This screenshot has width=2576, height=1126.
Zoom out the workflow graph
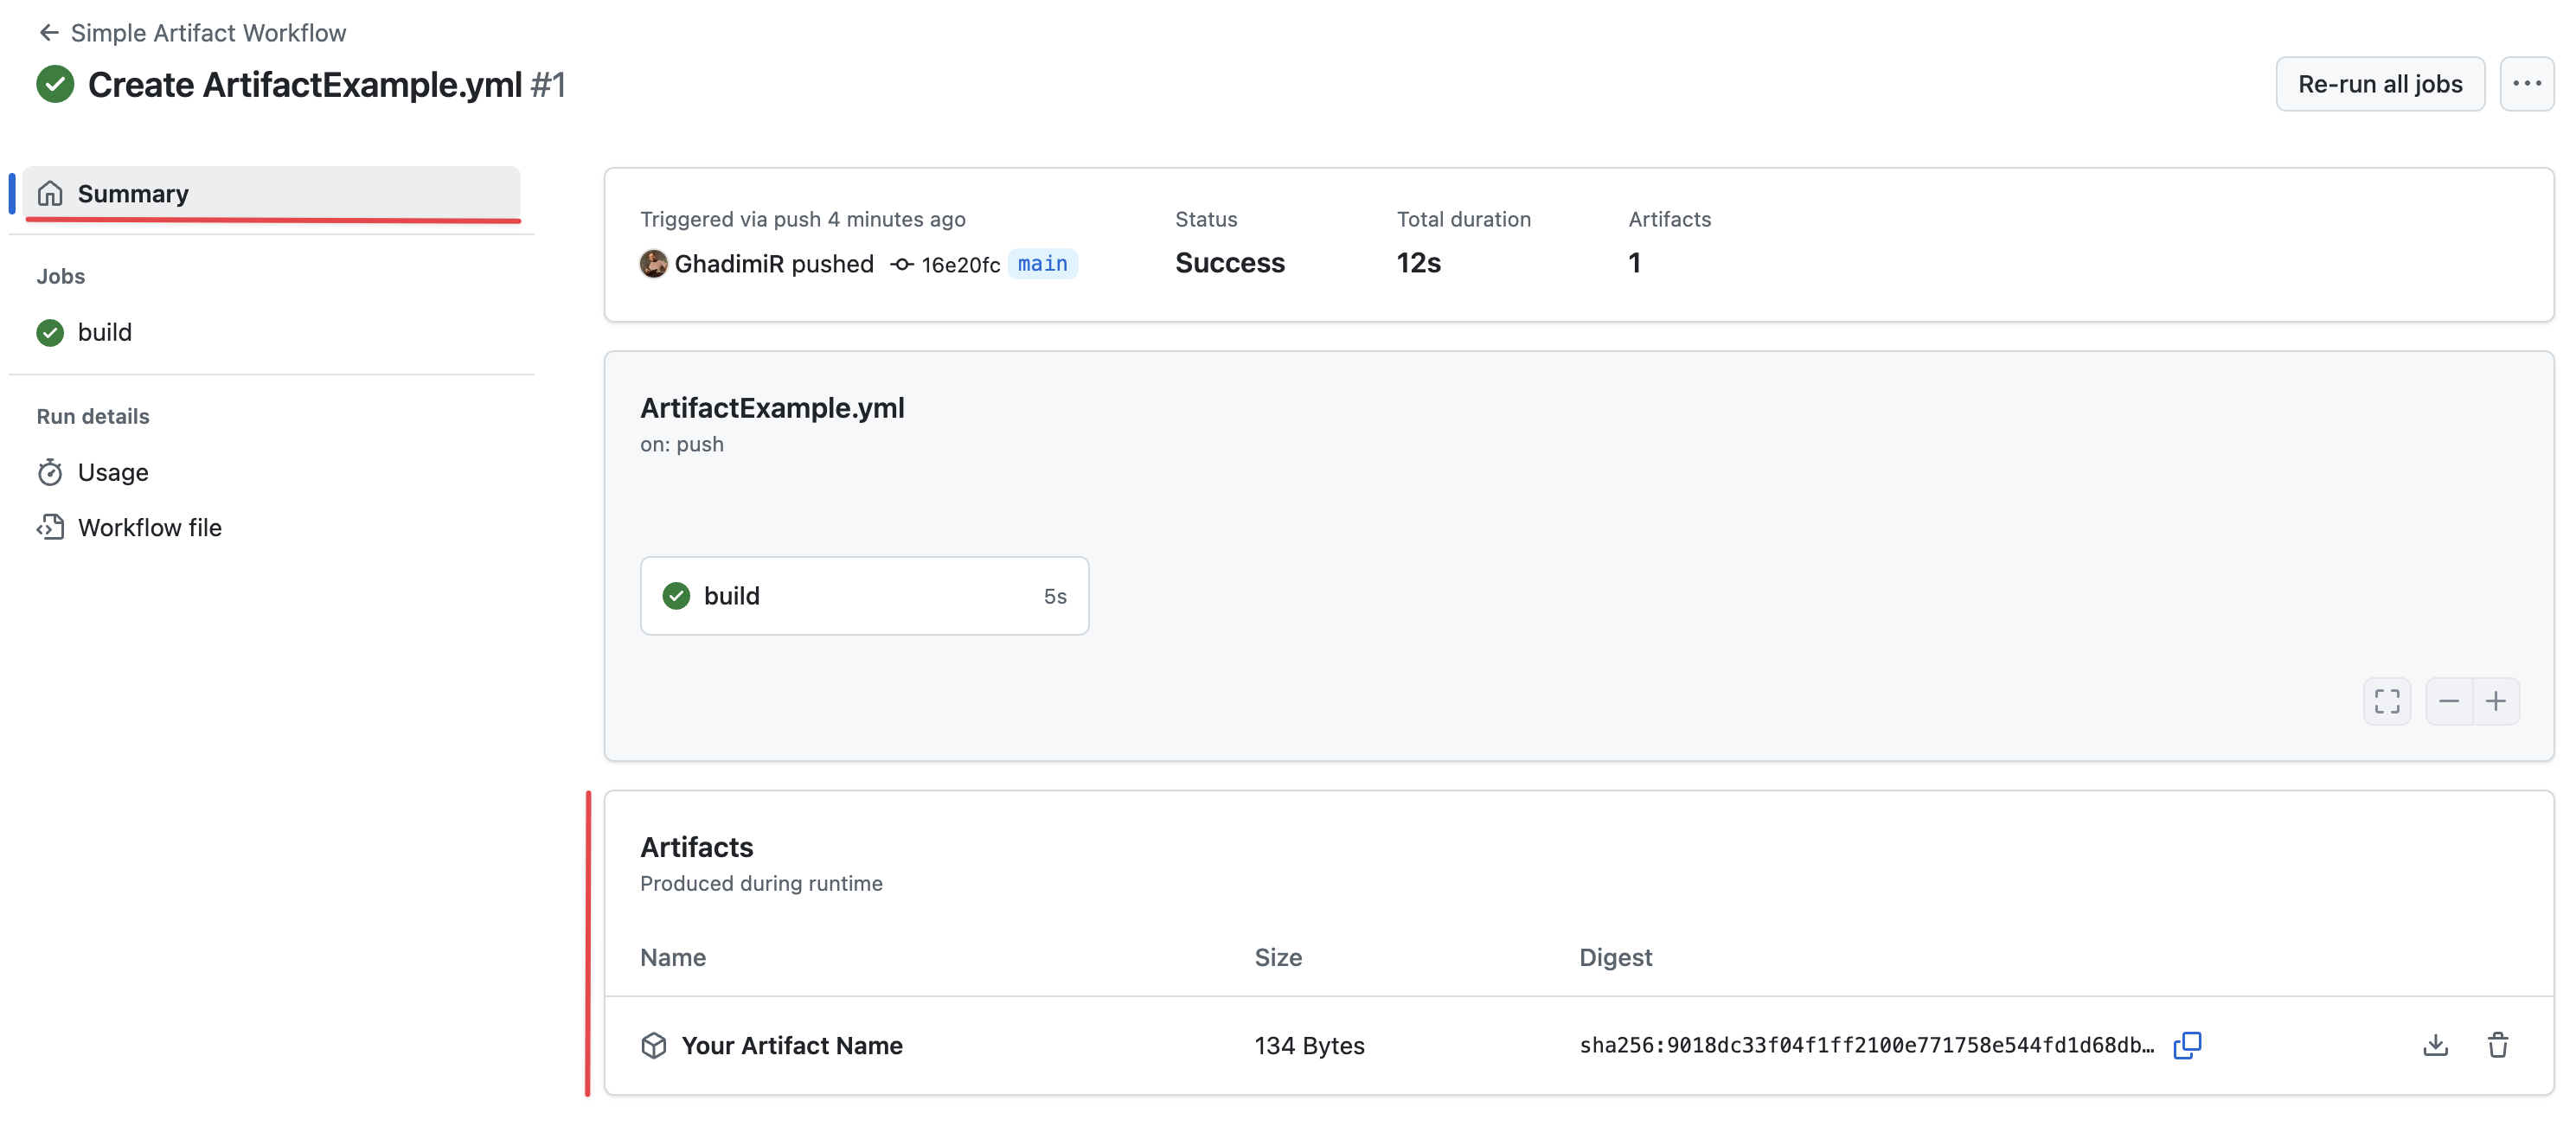point(2448,701)
